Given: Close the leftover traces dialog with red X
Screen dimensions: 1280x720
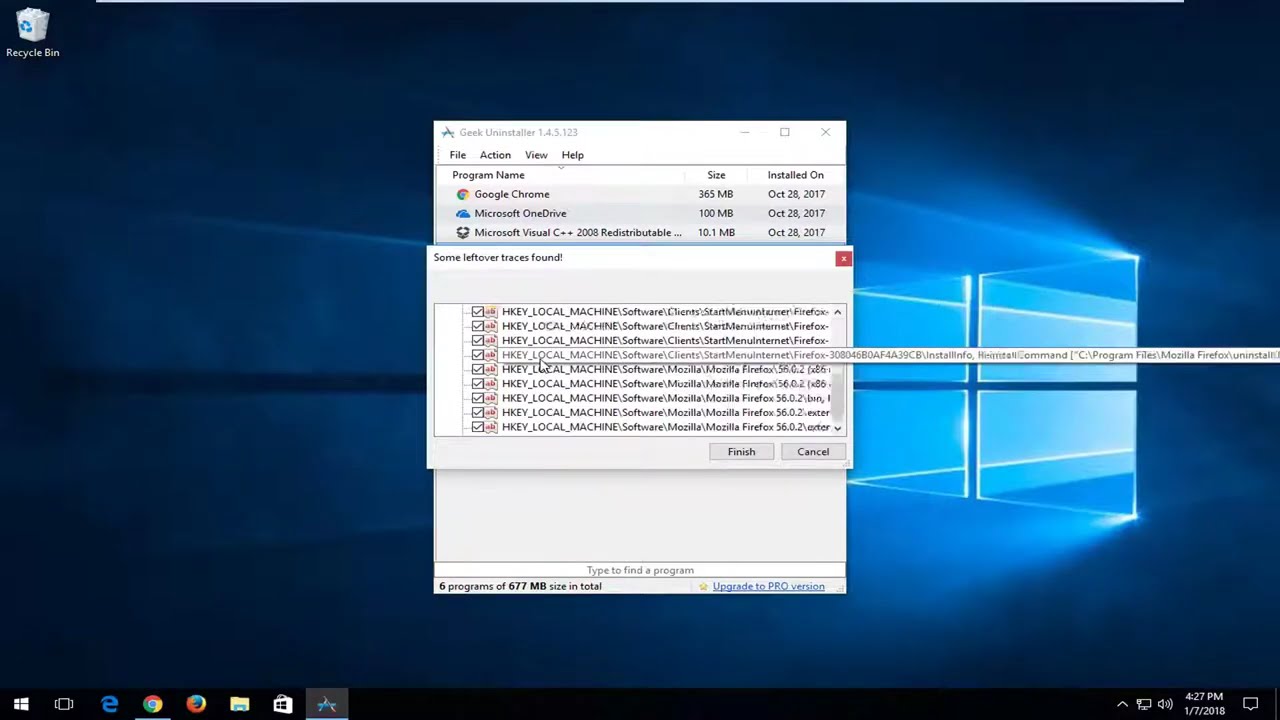Looking at the screenshot, I should pyautogui.click(x=843, y=259).
